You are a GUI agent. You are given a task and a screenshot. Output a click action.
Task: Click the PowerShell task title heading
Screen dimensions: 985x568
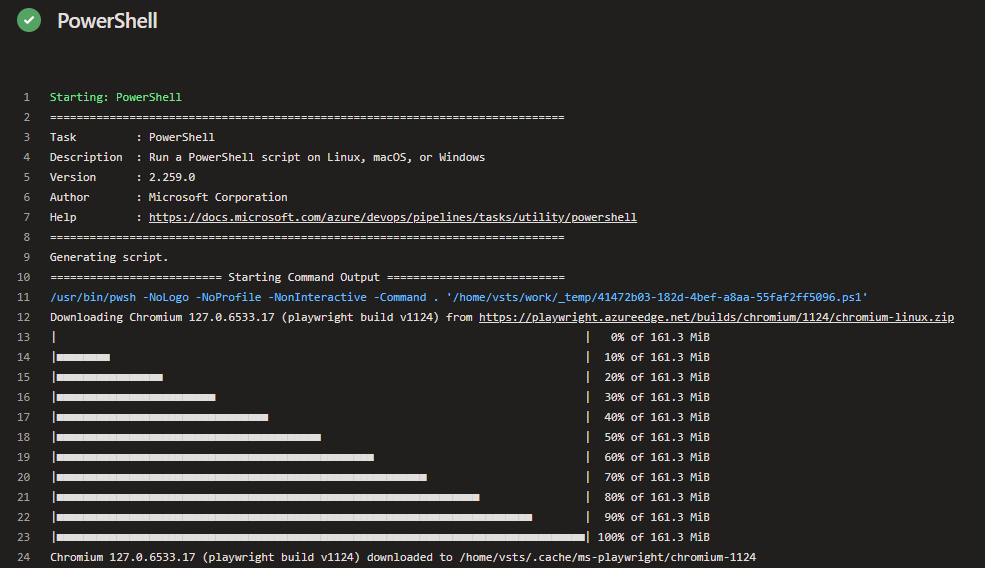pyautogui.click(x=107, y=21)
